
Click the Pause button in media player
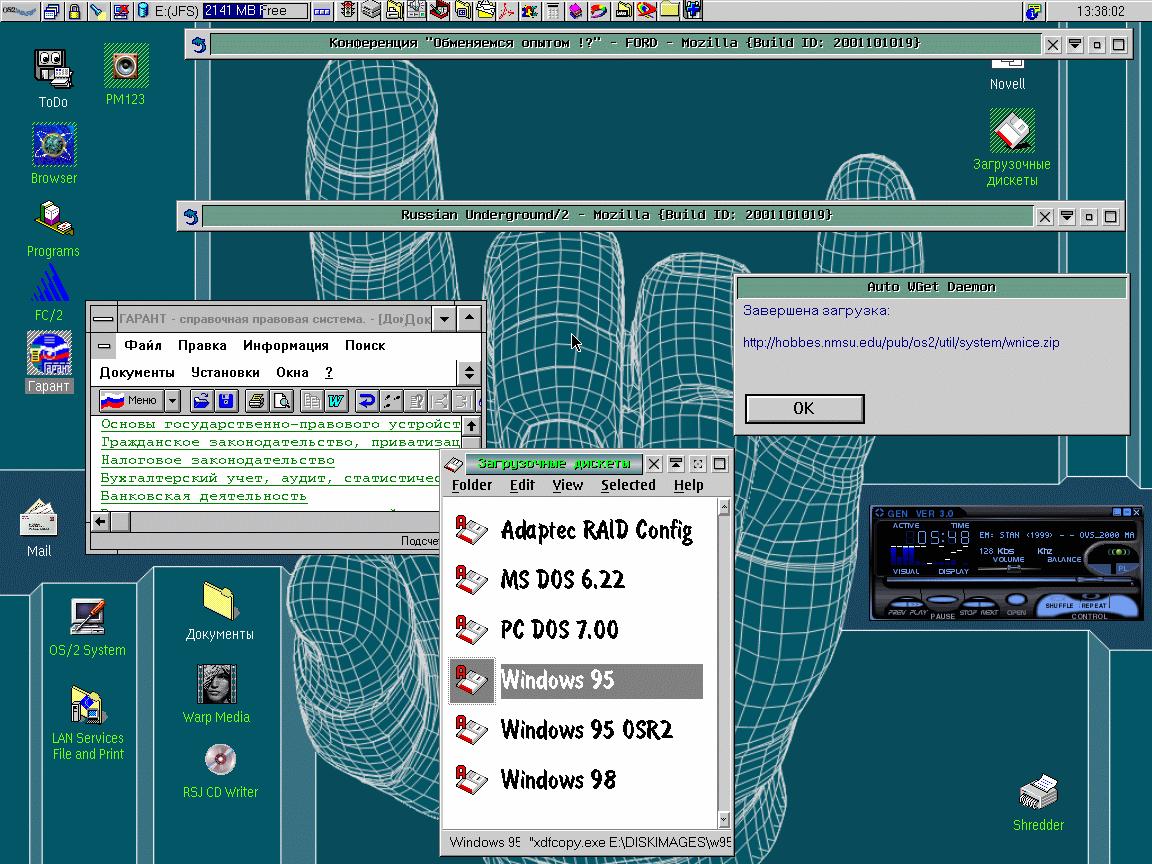pyautogui.click(x=943, y=600)
